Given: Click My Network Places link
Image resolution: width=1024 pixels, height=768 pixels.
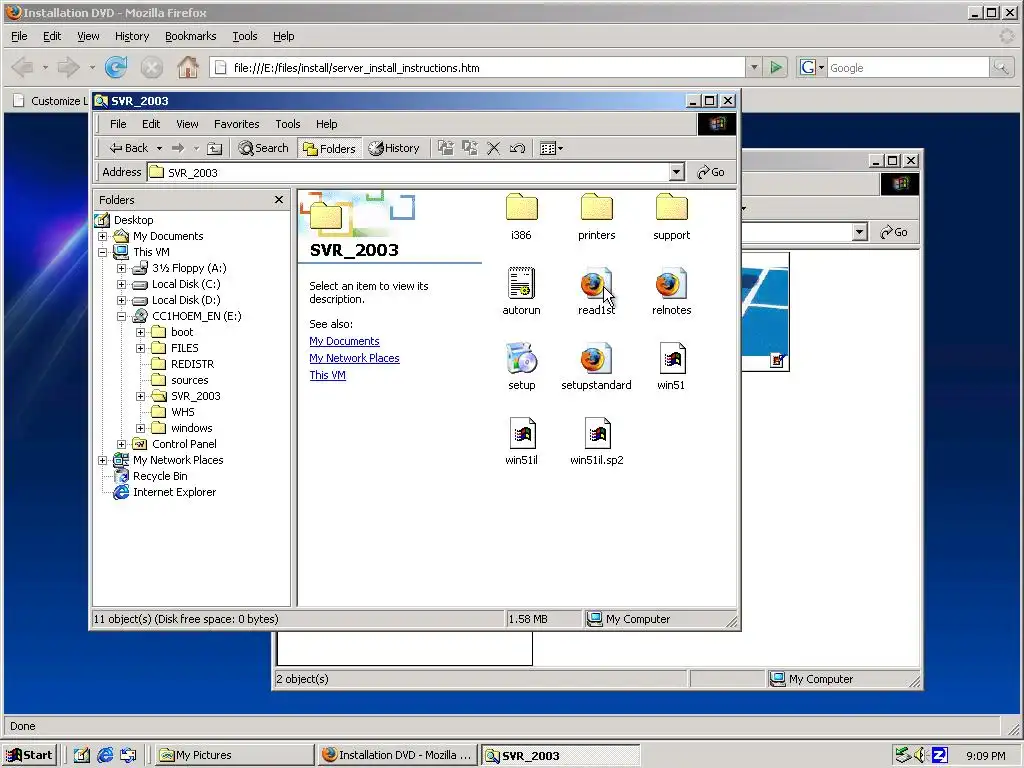Looking at the screenshot, I should point(354,358).
